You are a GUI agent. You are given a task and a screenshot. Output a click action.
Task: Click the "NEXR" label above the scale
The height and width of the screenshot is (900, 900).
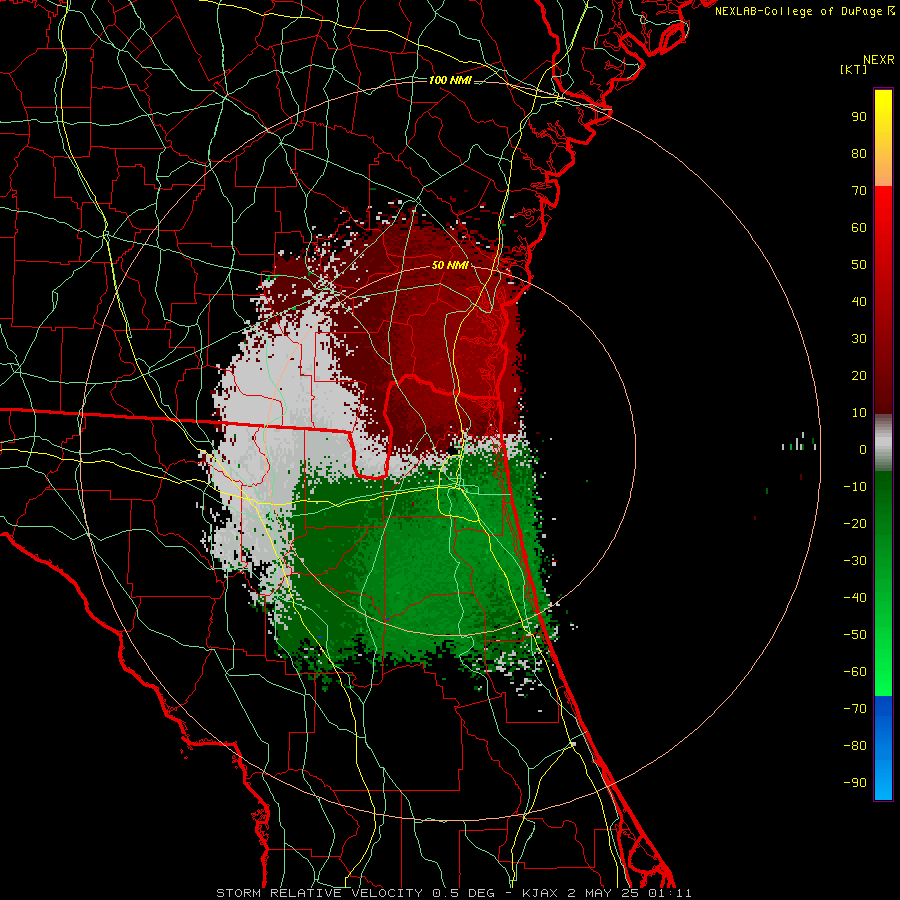click(x=879, y=60)
